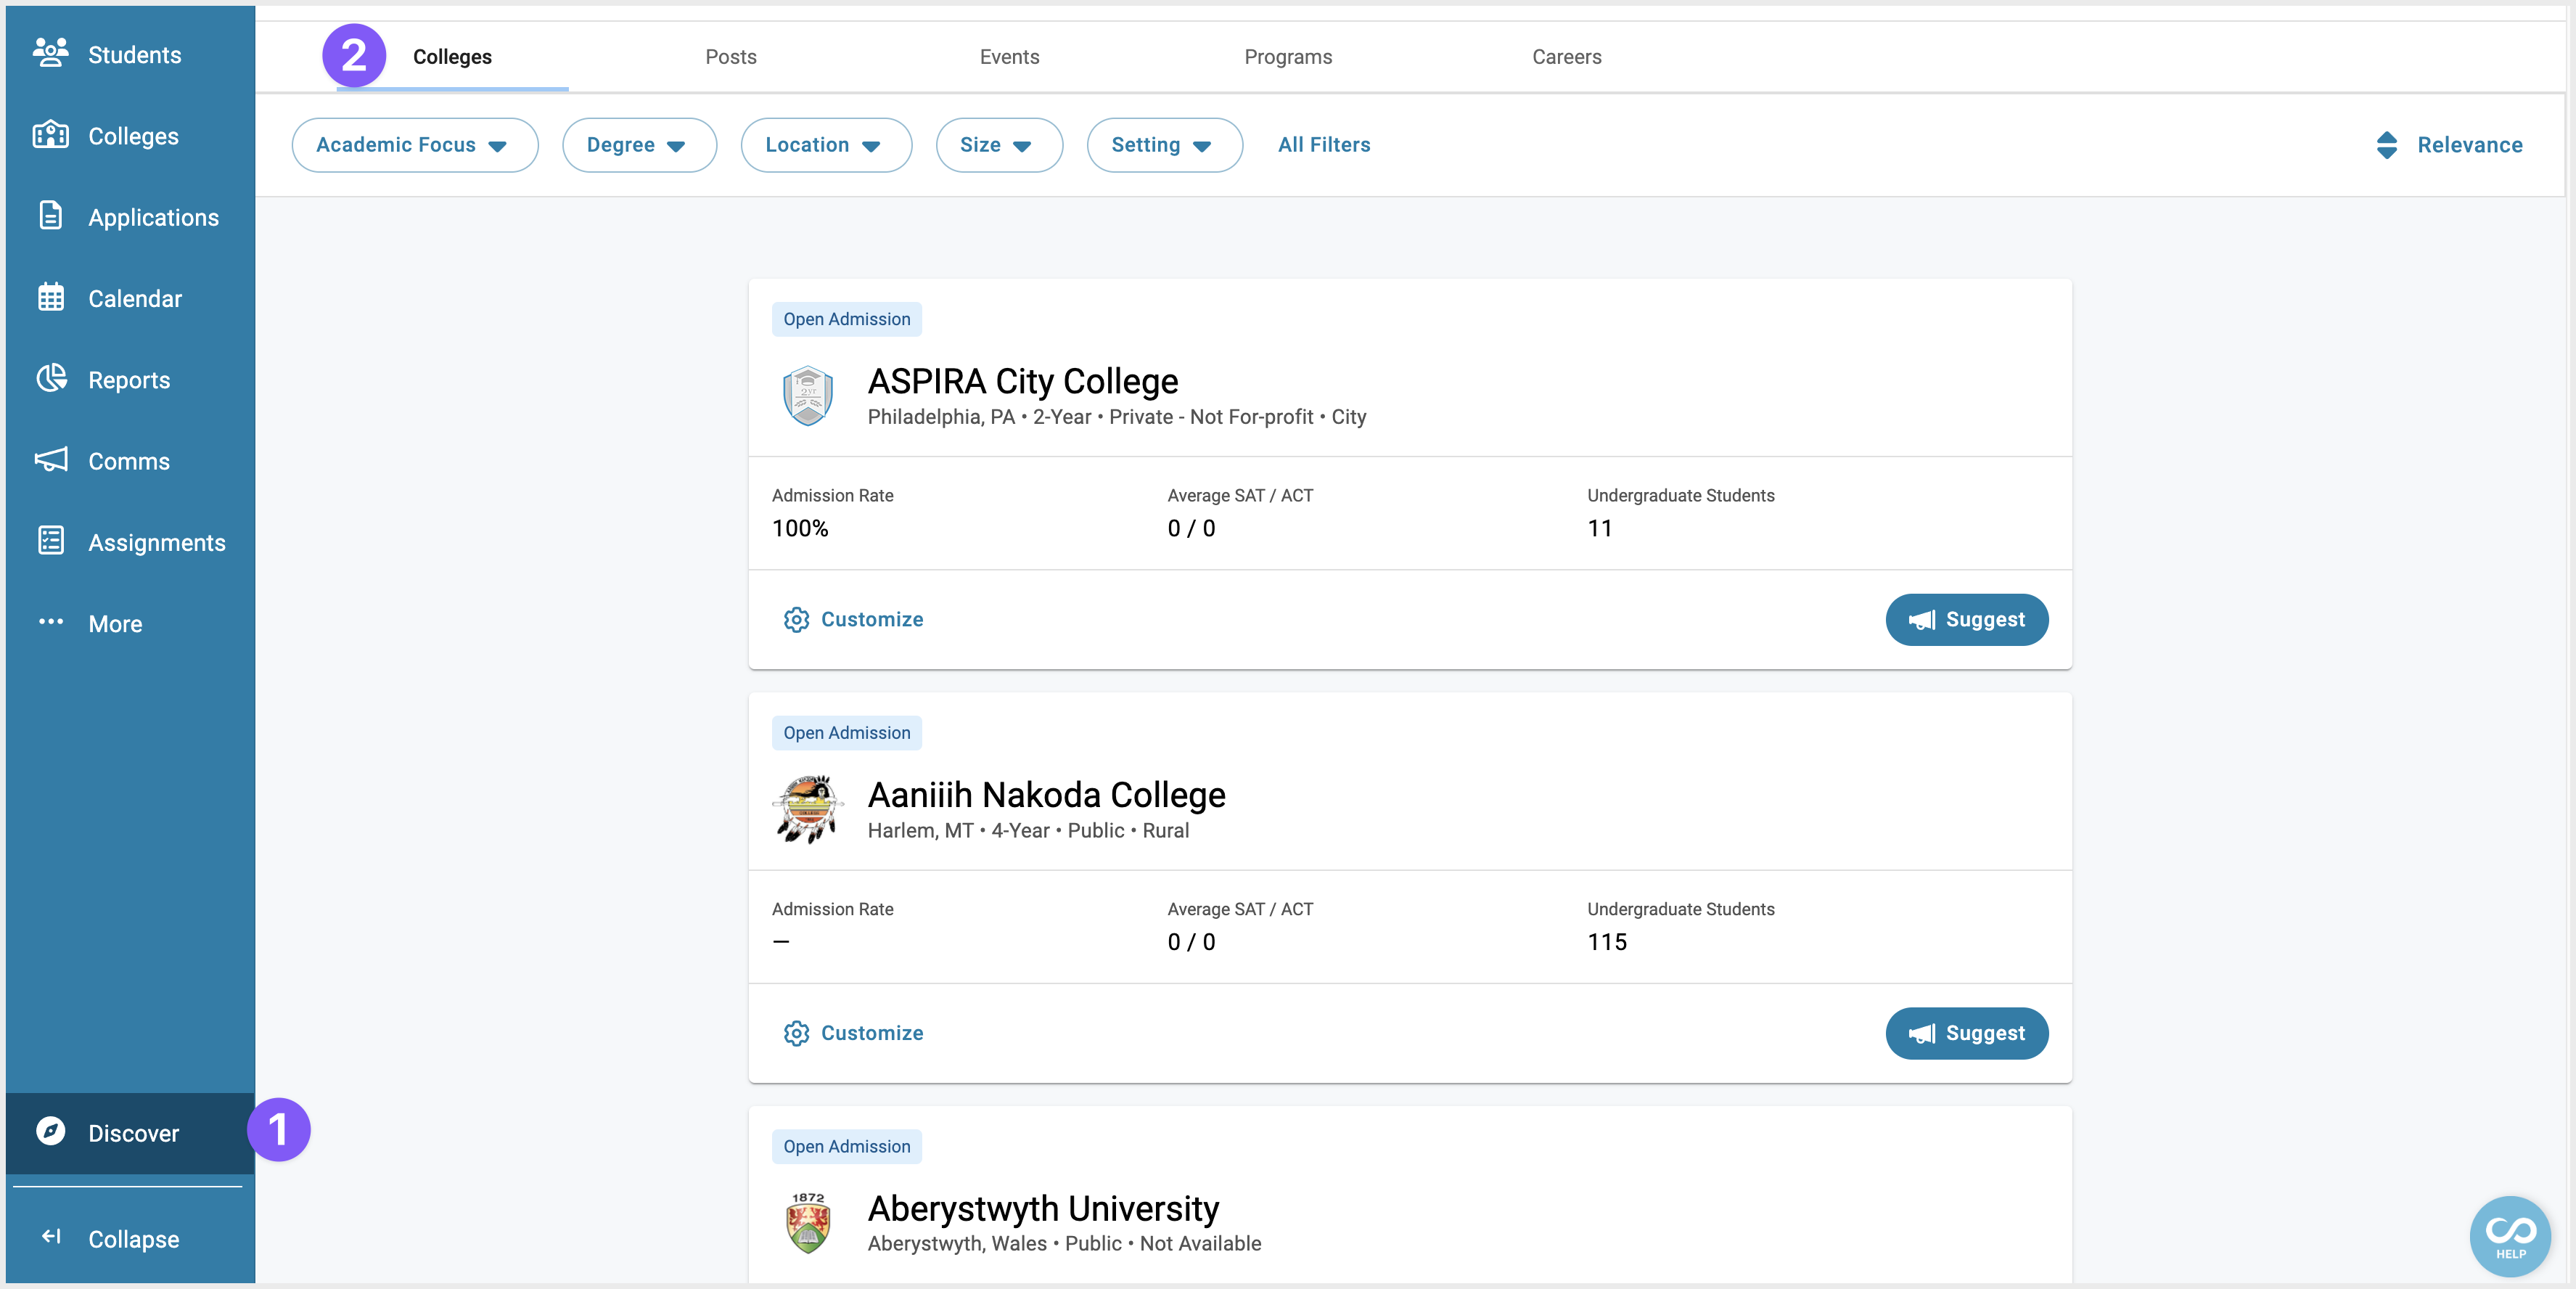
Task: Open Students in the sidebar
Action: click(130, 54)
